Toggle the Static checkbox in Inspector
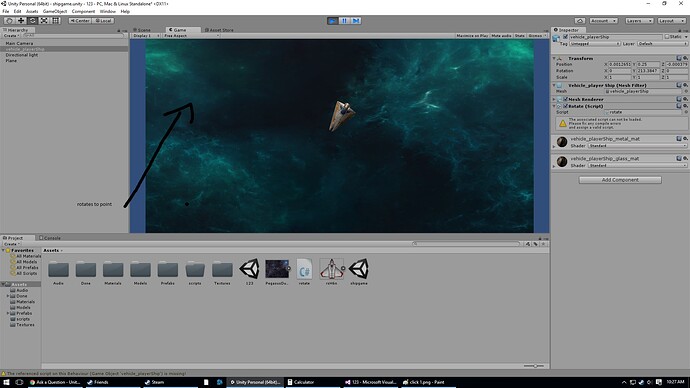This screenshot has width=690, height=388. (667, 37)
